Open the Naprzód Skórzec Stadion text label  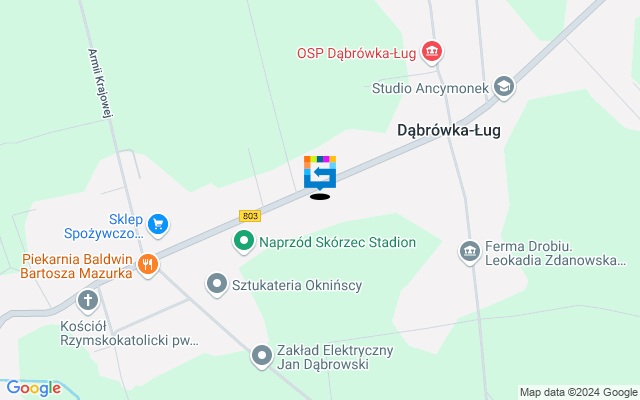338,242
